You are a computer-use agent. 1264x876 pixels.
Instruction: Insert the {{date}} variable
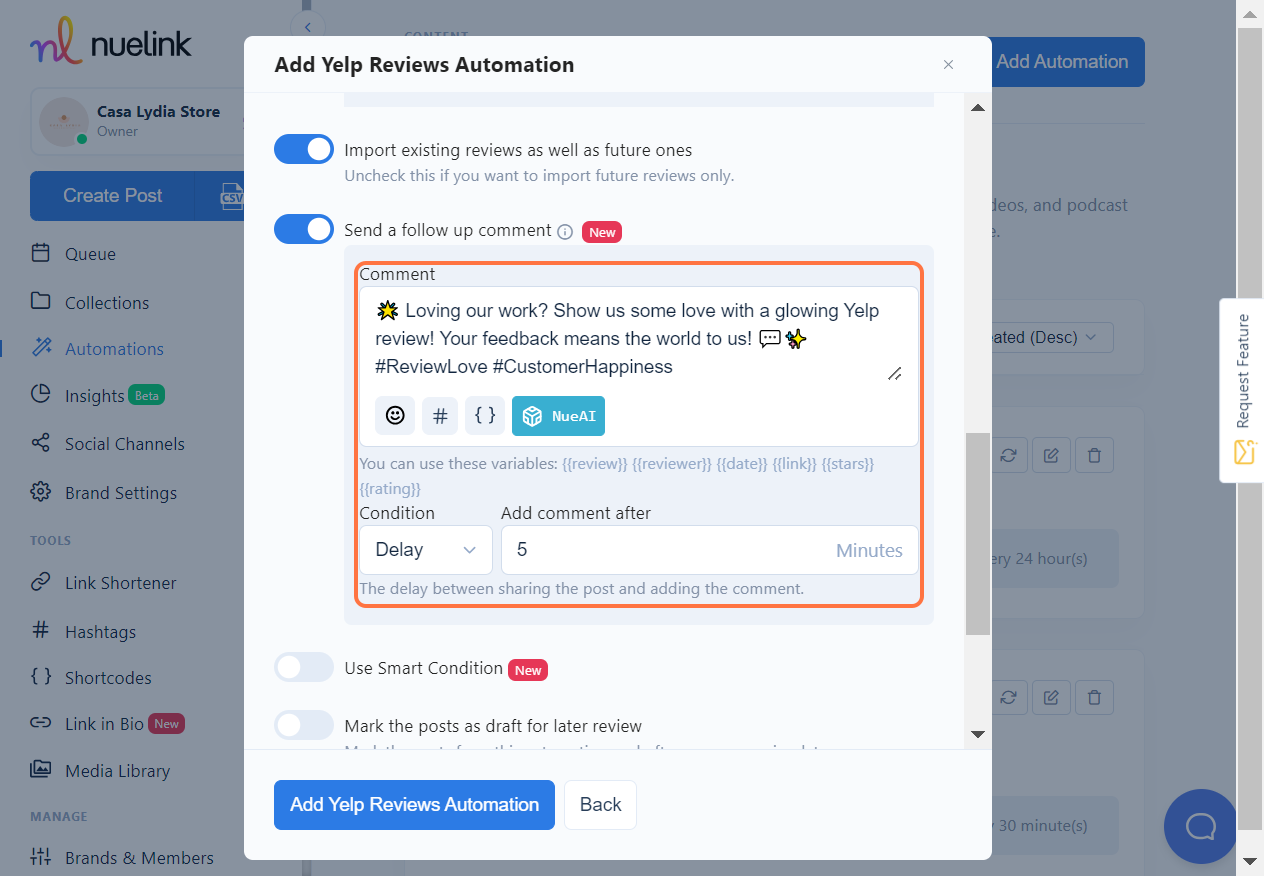[x=742, y=464]
